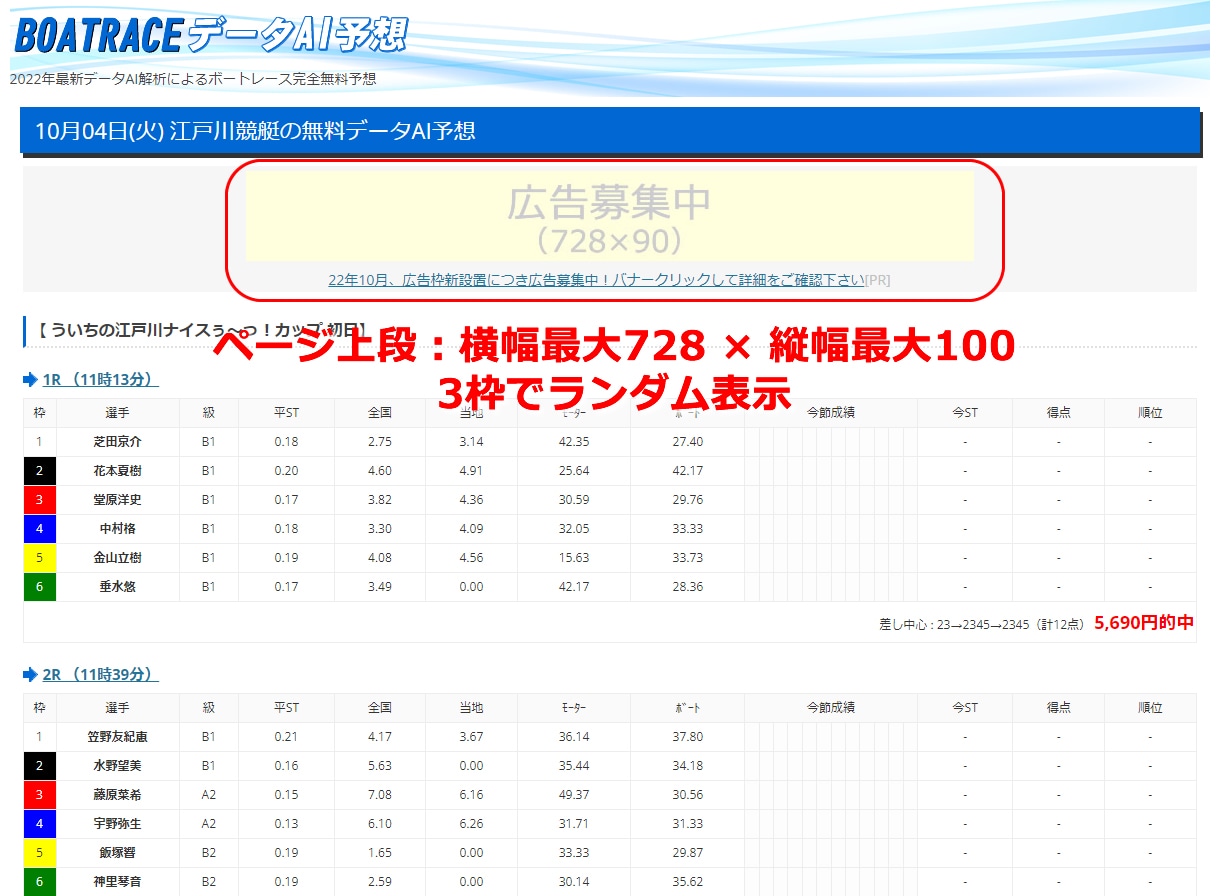Viewport: 1220px width, 896px height.
Task: Select racer 宇野弥生 in race 2R
Action: [117, 823]
